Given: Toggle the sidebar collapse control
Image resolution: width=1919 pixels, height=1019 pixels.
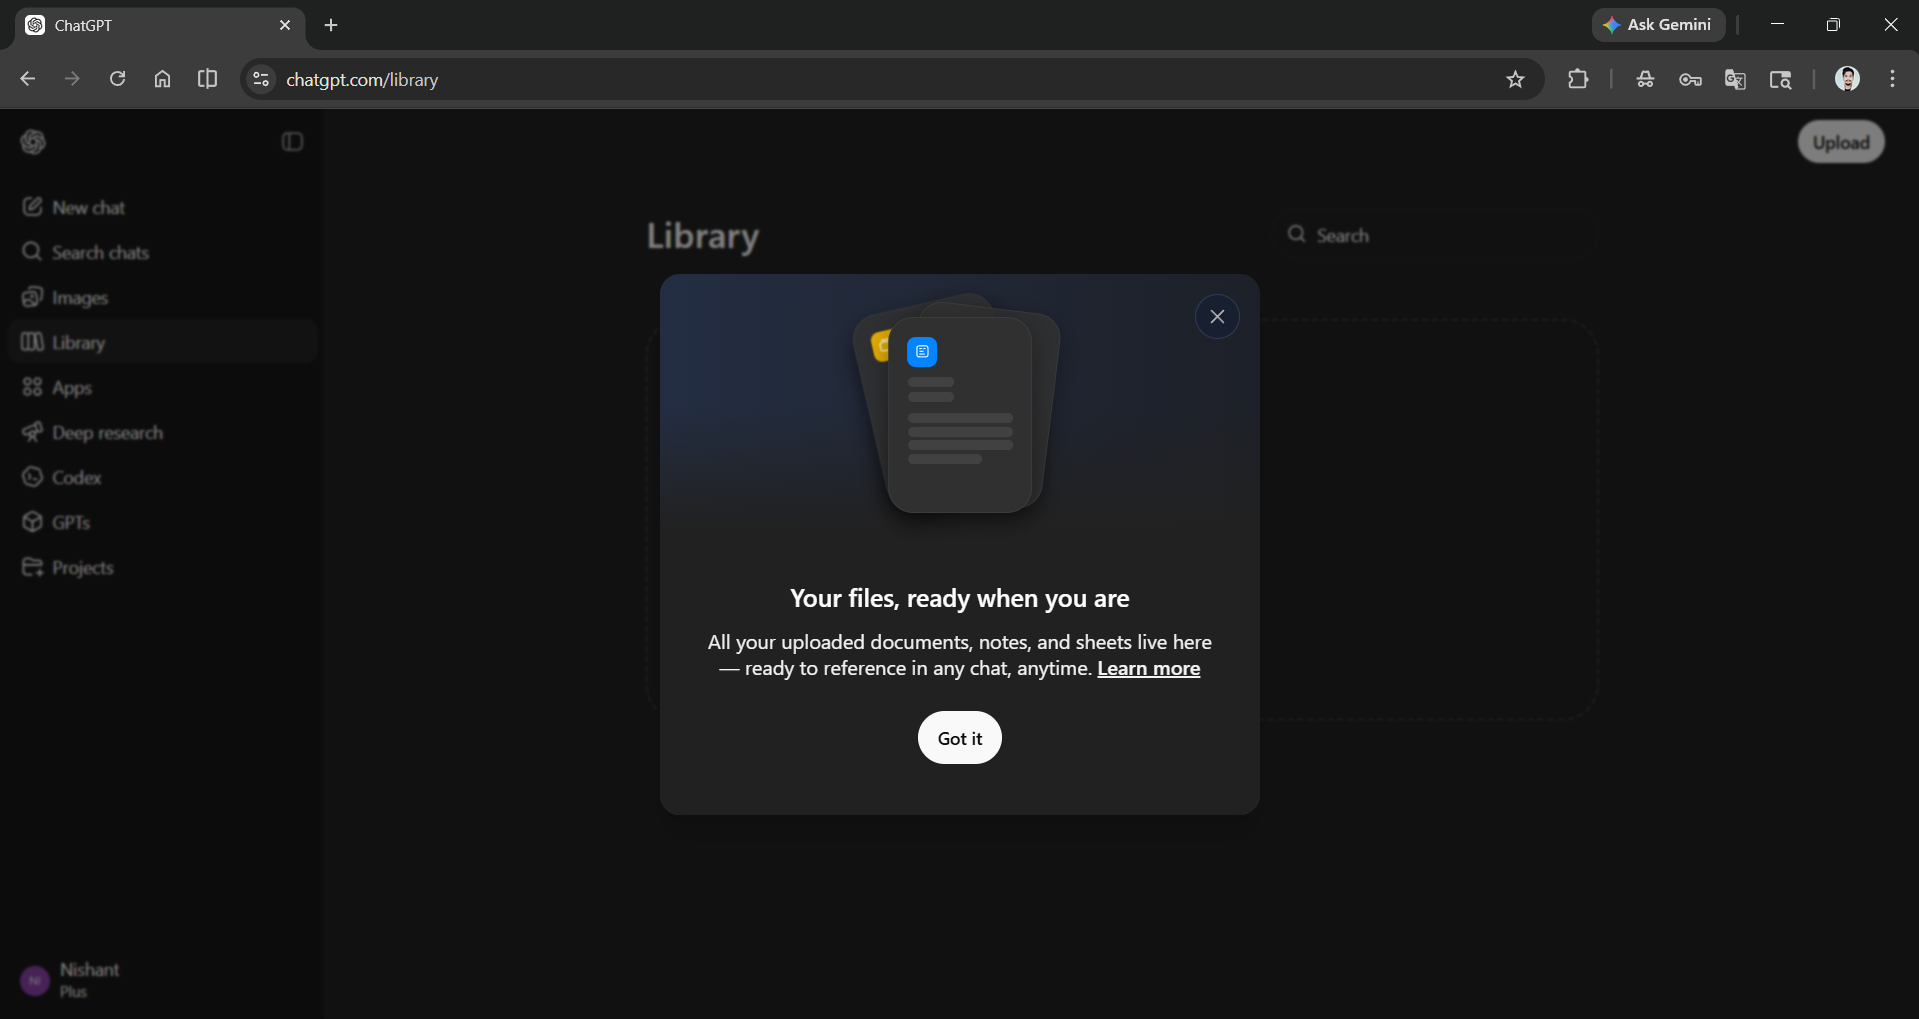Looking at the screenshot, I should tap(291, 141).
